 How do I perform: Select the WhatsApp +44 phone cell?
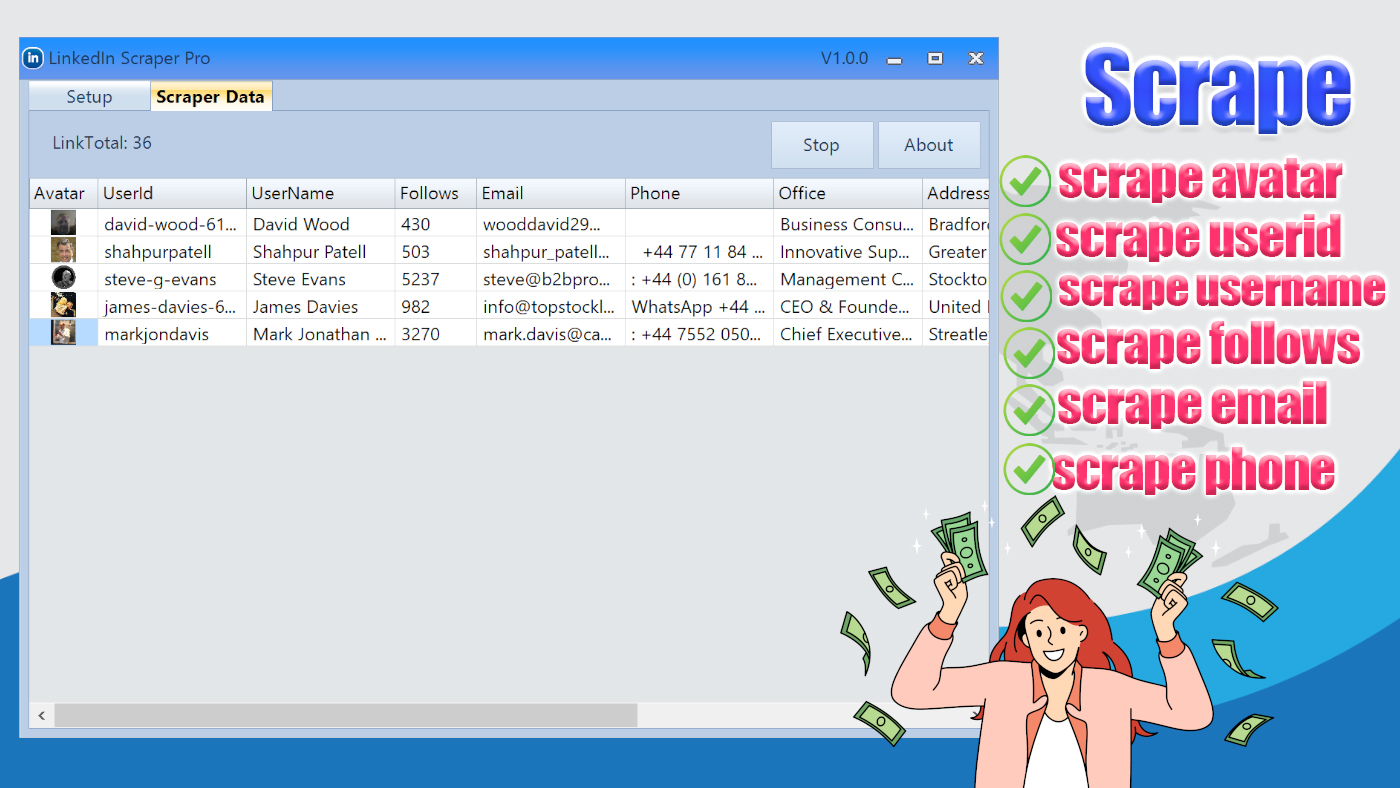[x=699, y=306]
